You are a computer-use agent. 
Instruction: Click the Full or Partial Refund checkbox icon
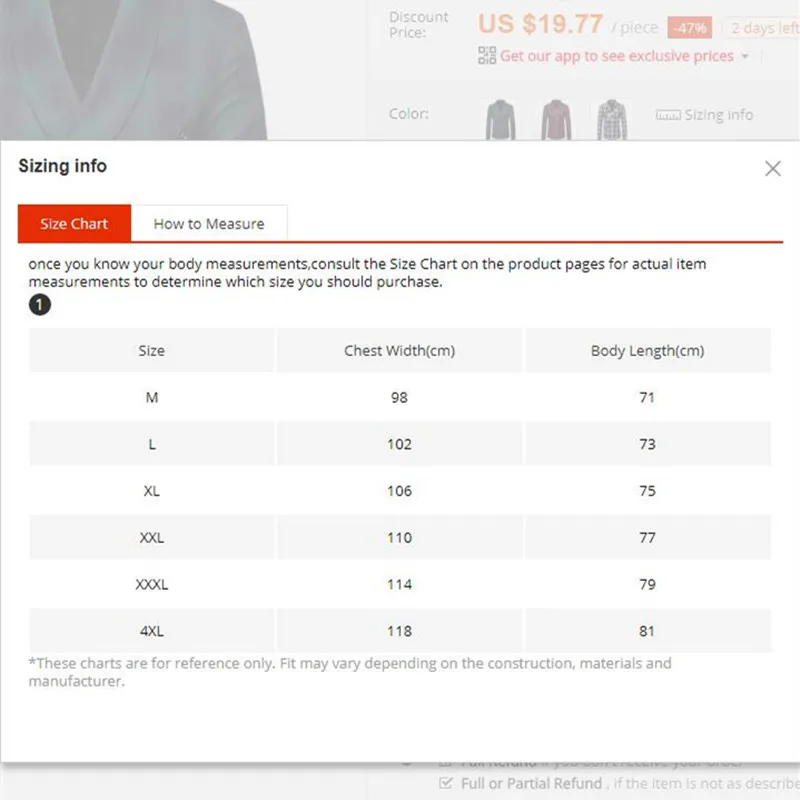444,781
